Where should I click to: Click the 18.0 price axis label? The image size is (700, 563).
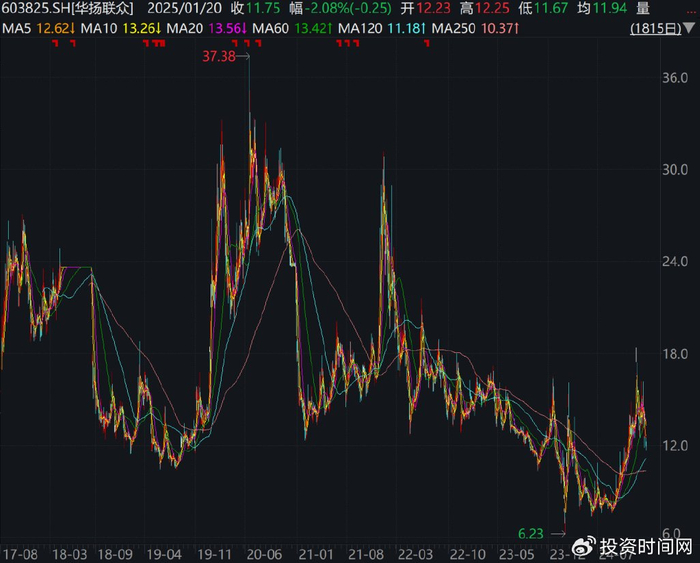coord(675,354)
